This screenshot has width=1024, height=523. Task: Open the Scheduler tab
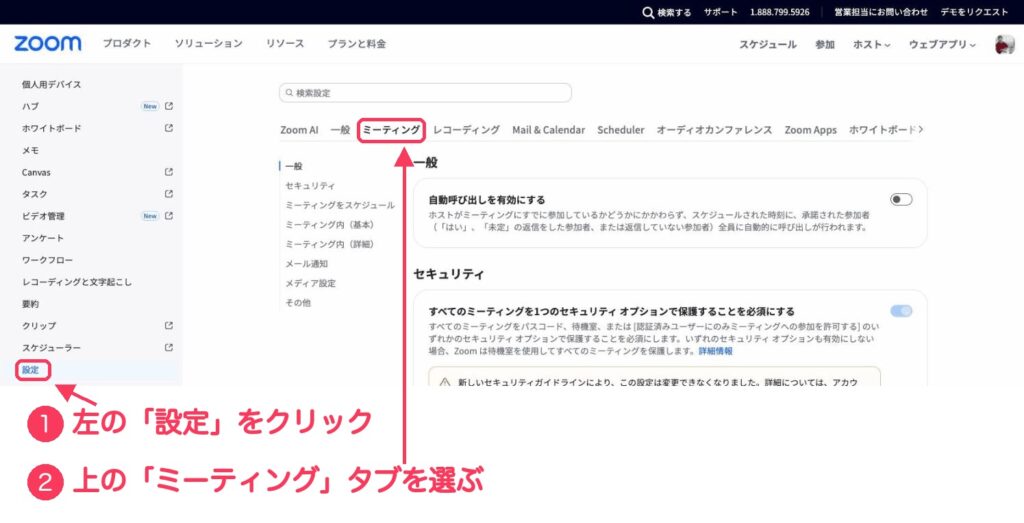(620, 130)
